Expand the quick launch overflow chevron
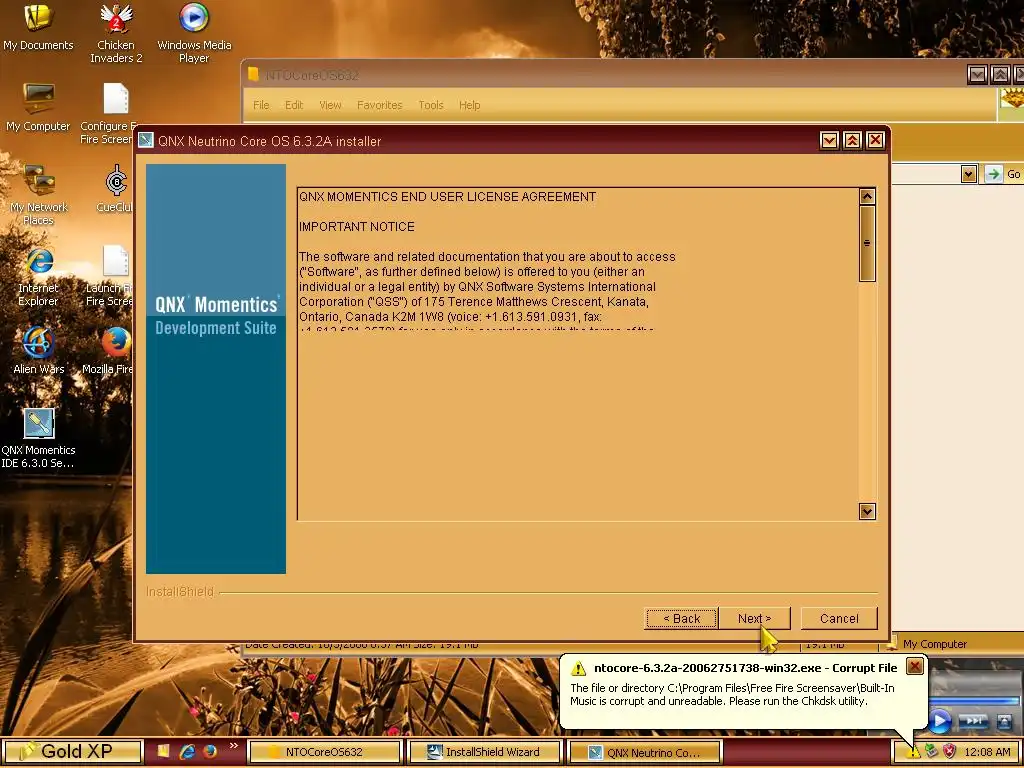The width and height of the screenshot is (1024, 768). tap(234, 746)
